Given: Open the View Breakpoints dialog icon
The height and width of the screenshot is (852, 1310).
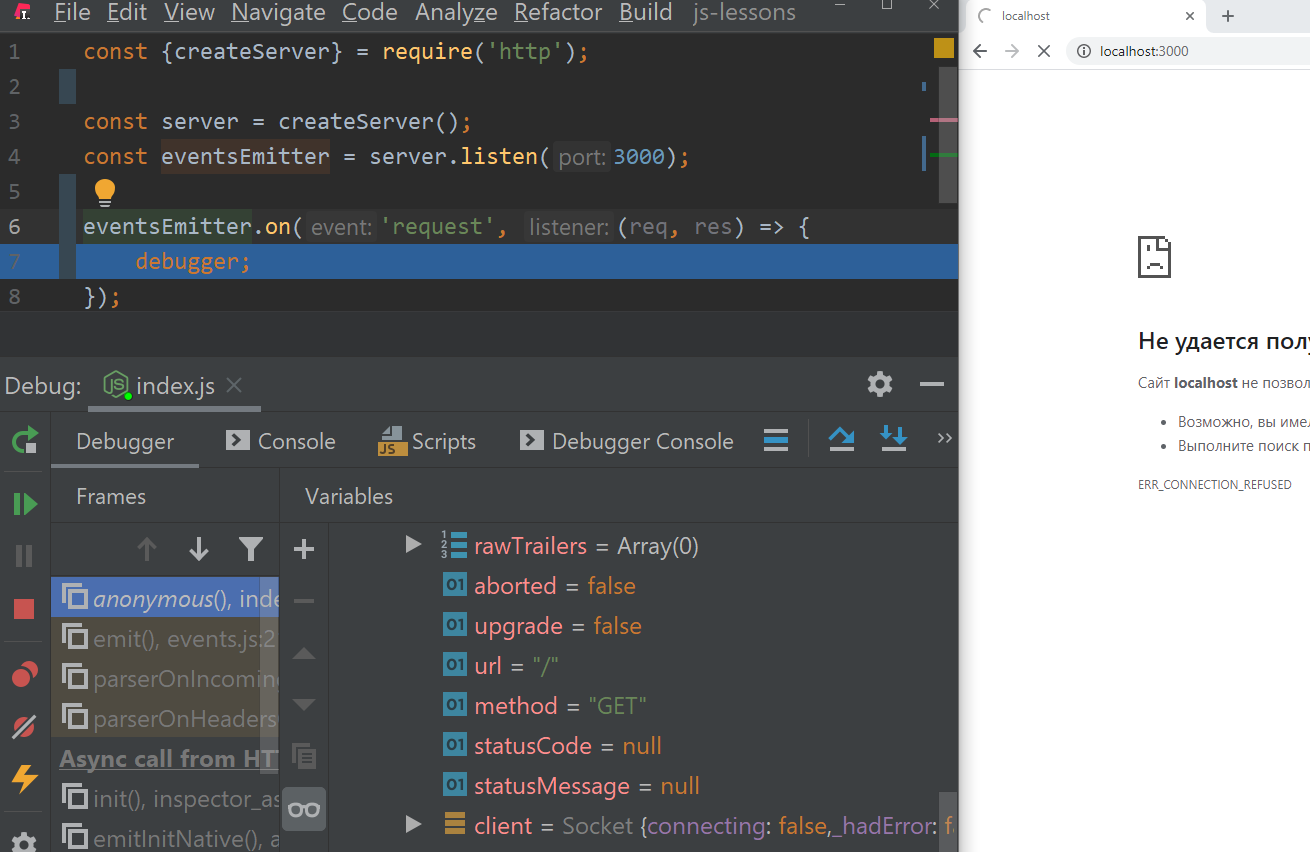Looking at the screenshot, I should (x=24, y=676).
